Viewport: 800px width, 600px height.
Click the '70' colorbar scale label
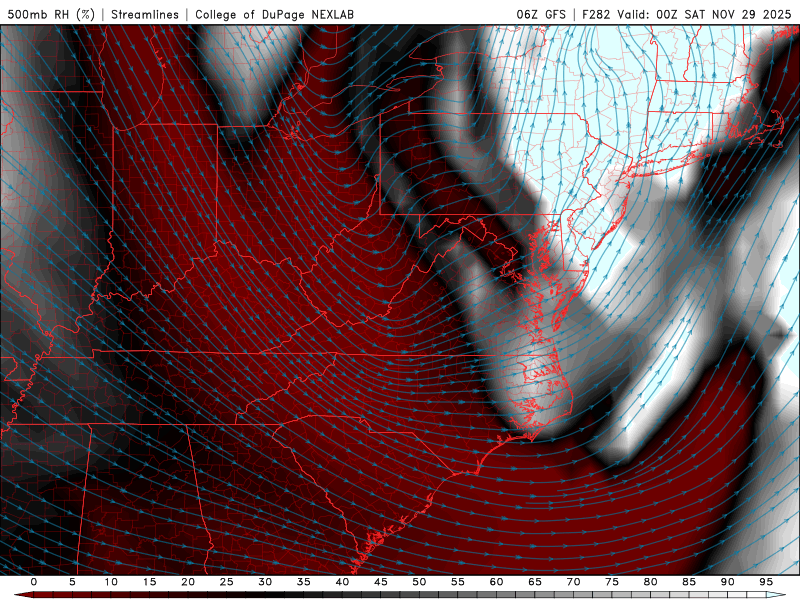pos(573,582)
